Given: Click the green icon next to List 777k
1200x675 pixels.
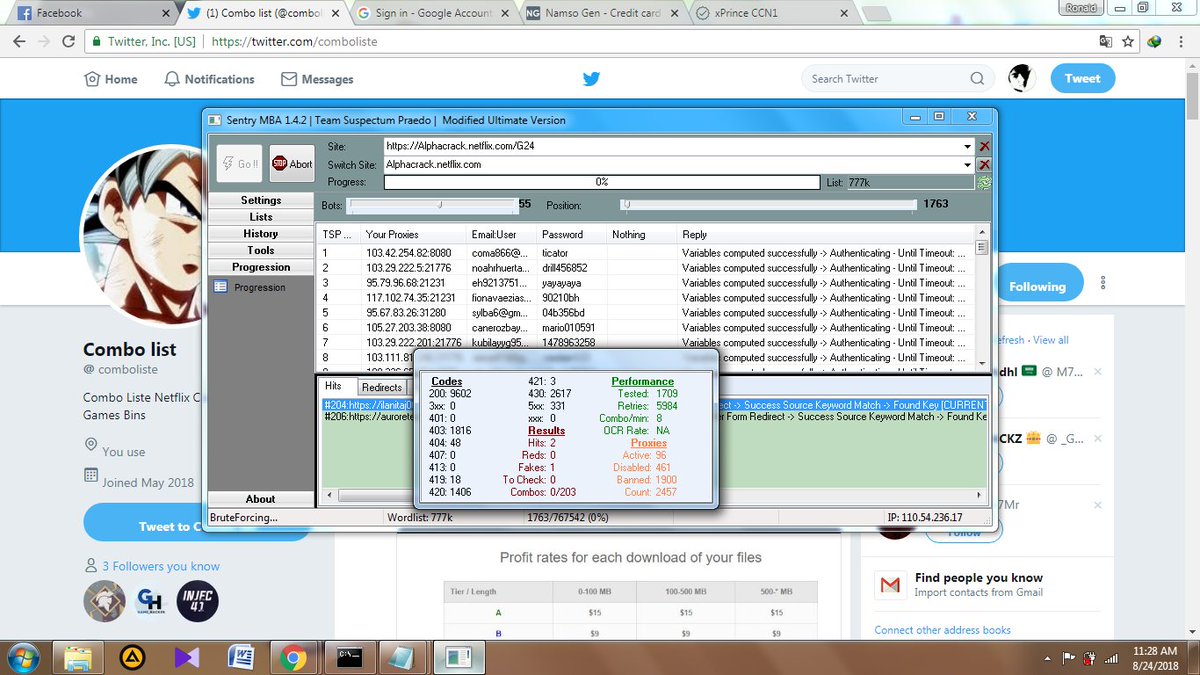Looking at the screenshot, I should coord(984,183).
